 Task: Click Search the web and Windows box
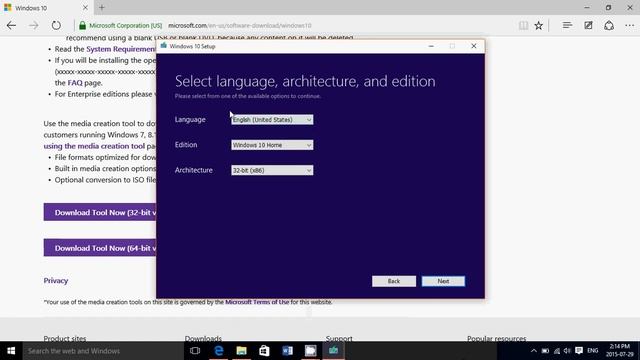103,351
